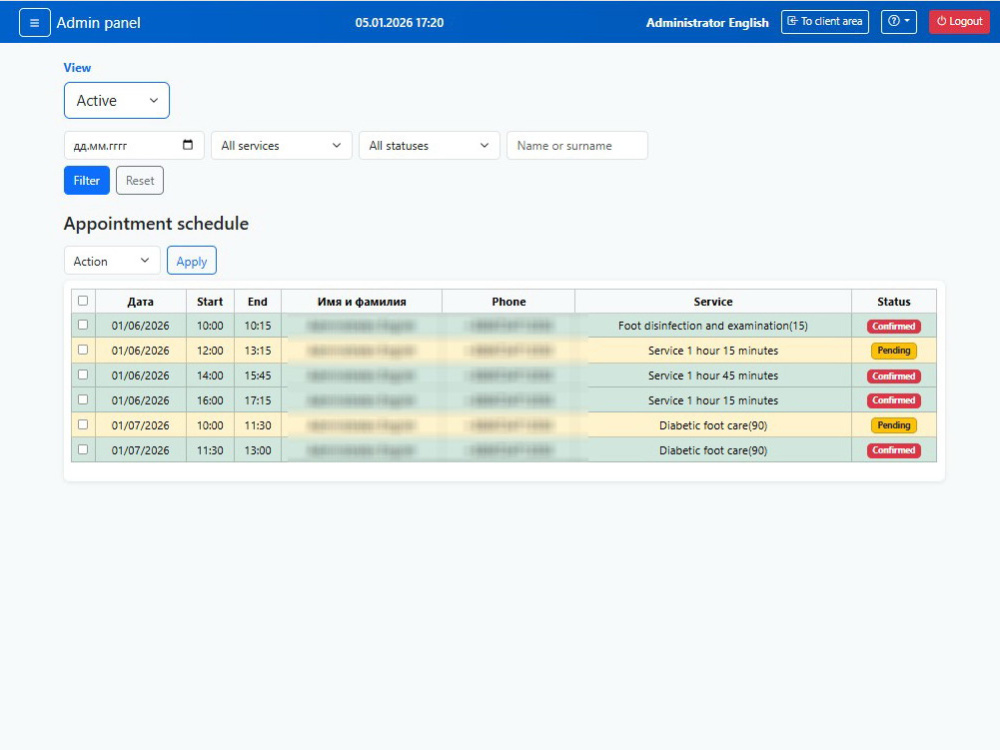The height and width of the screenshot is (750, 1000).
Task: Click the Reset button
Action: pos(140,180)
